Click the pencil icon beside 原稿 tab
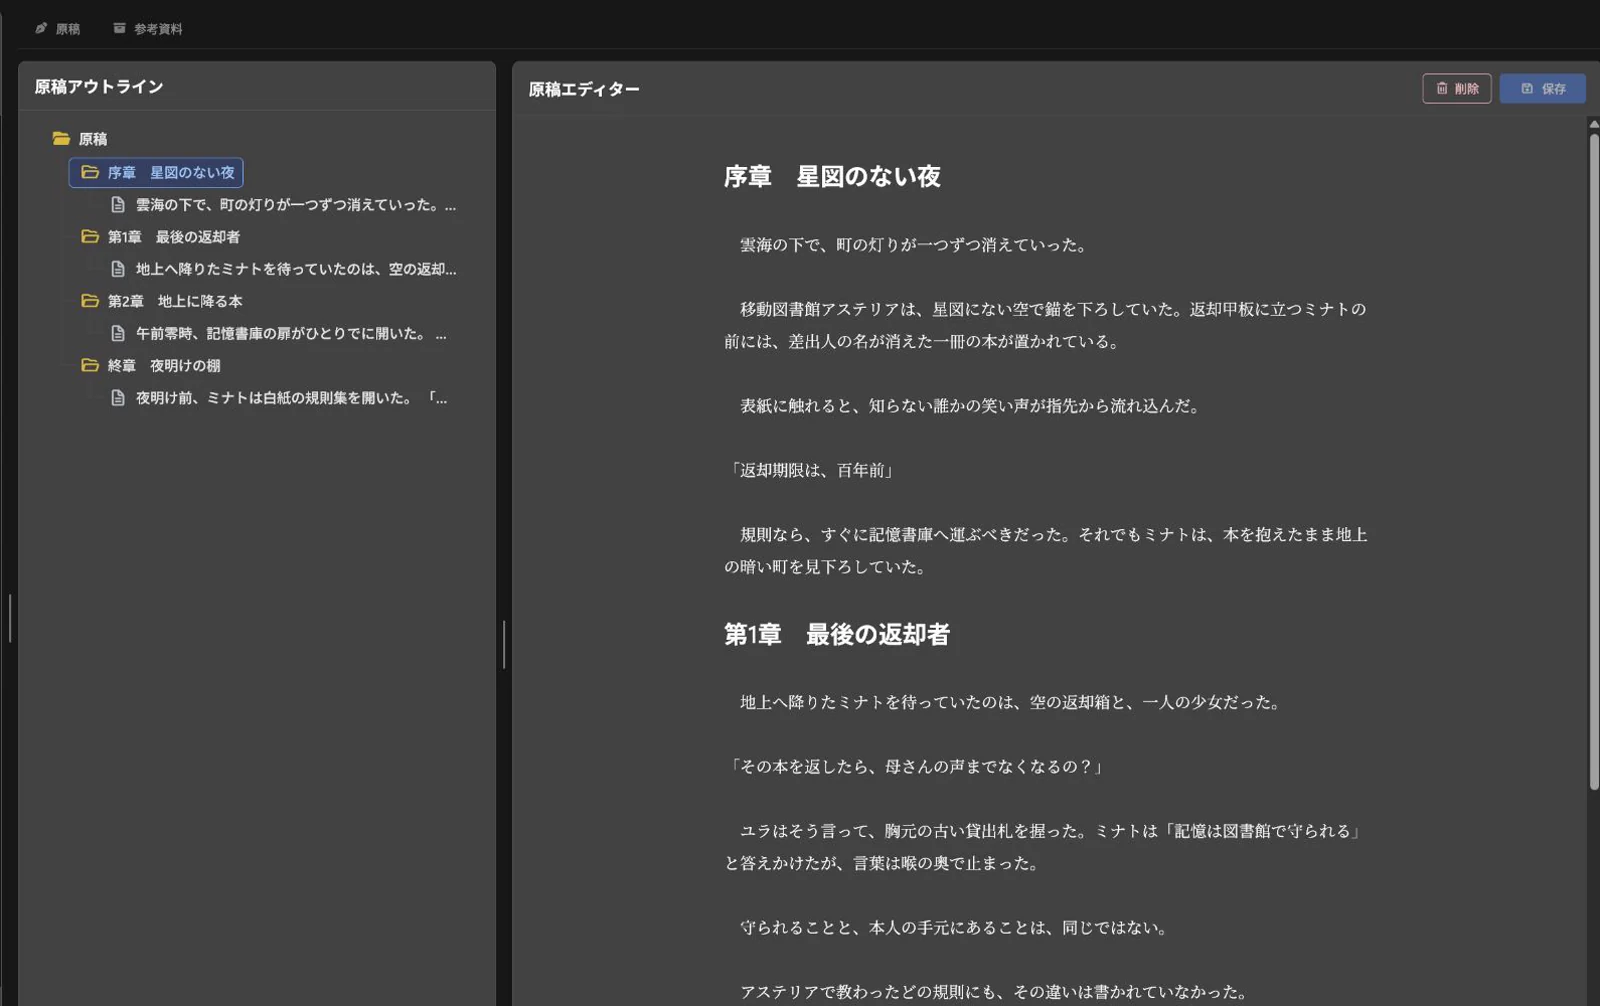Image resolution: width=1600 pixels, height=1006 pixels. coord(41,29)
